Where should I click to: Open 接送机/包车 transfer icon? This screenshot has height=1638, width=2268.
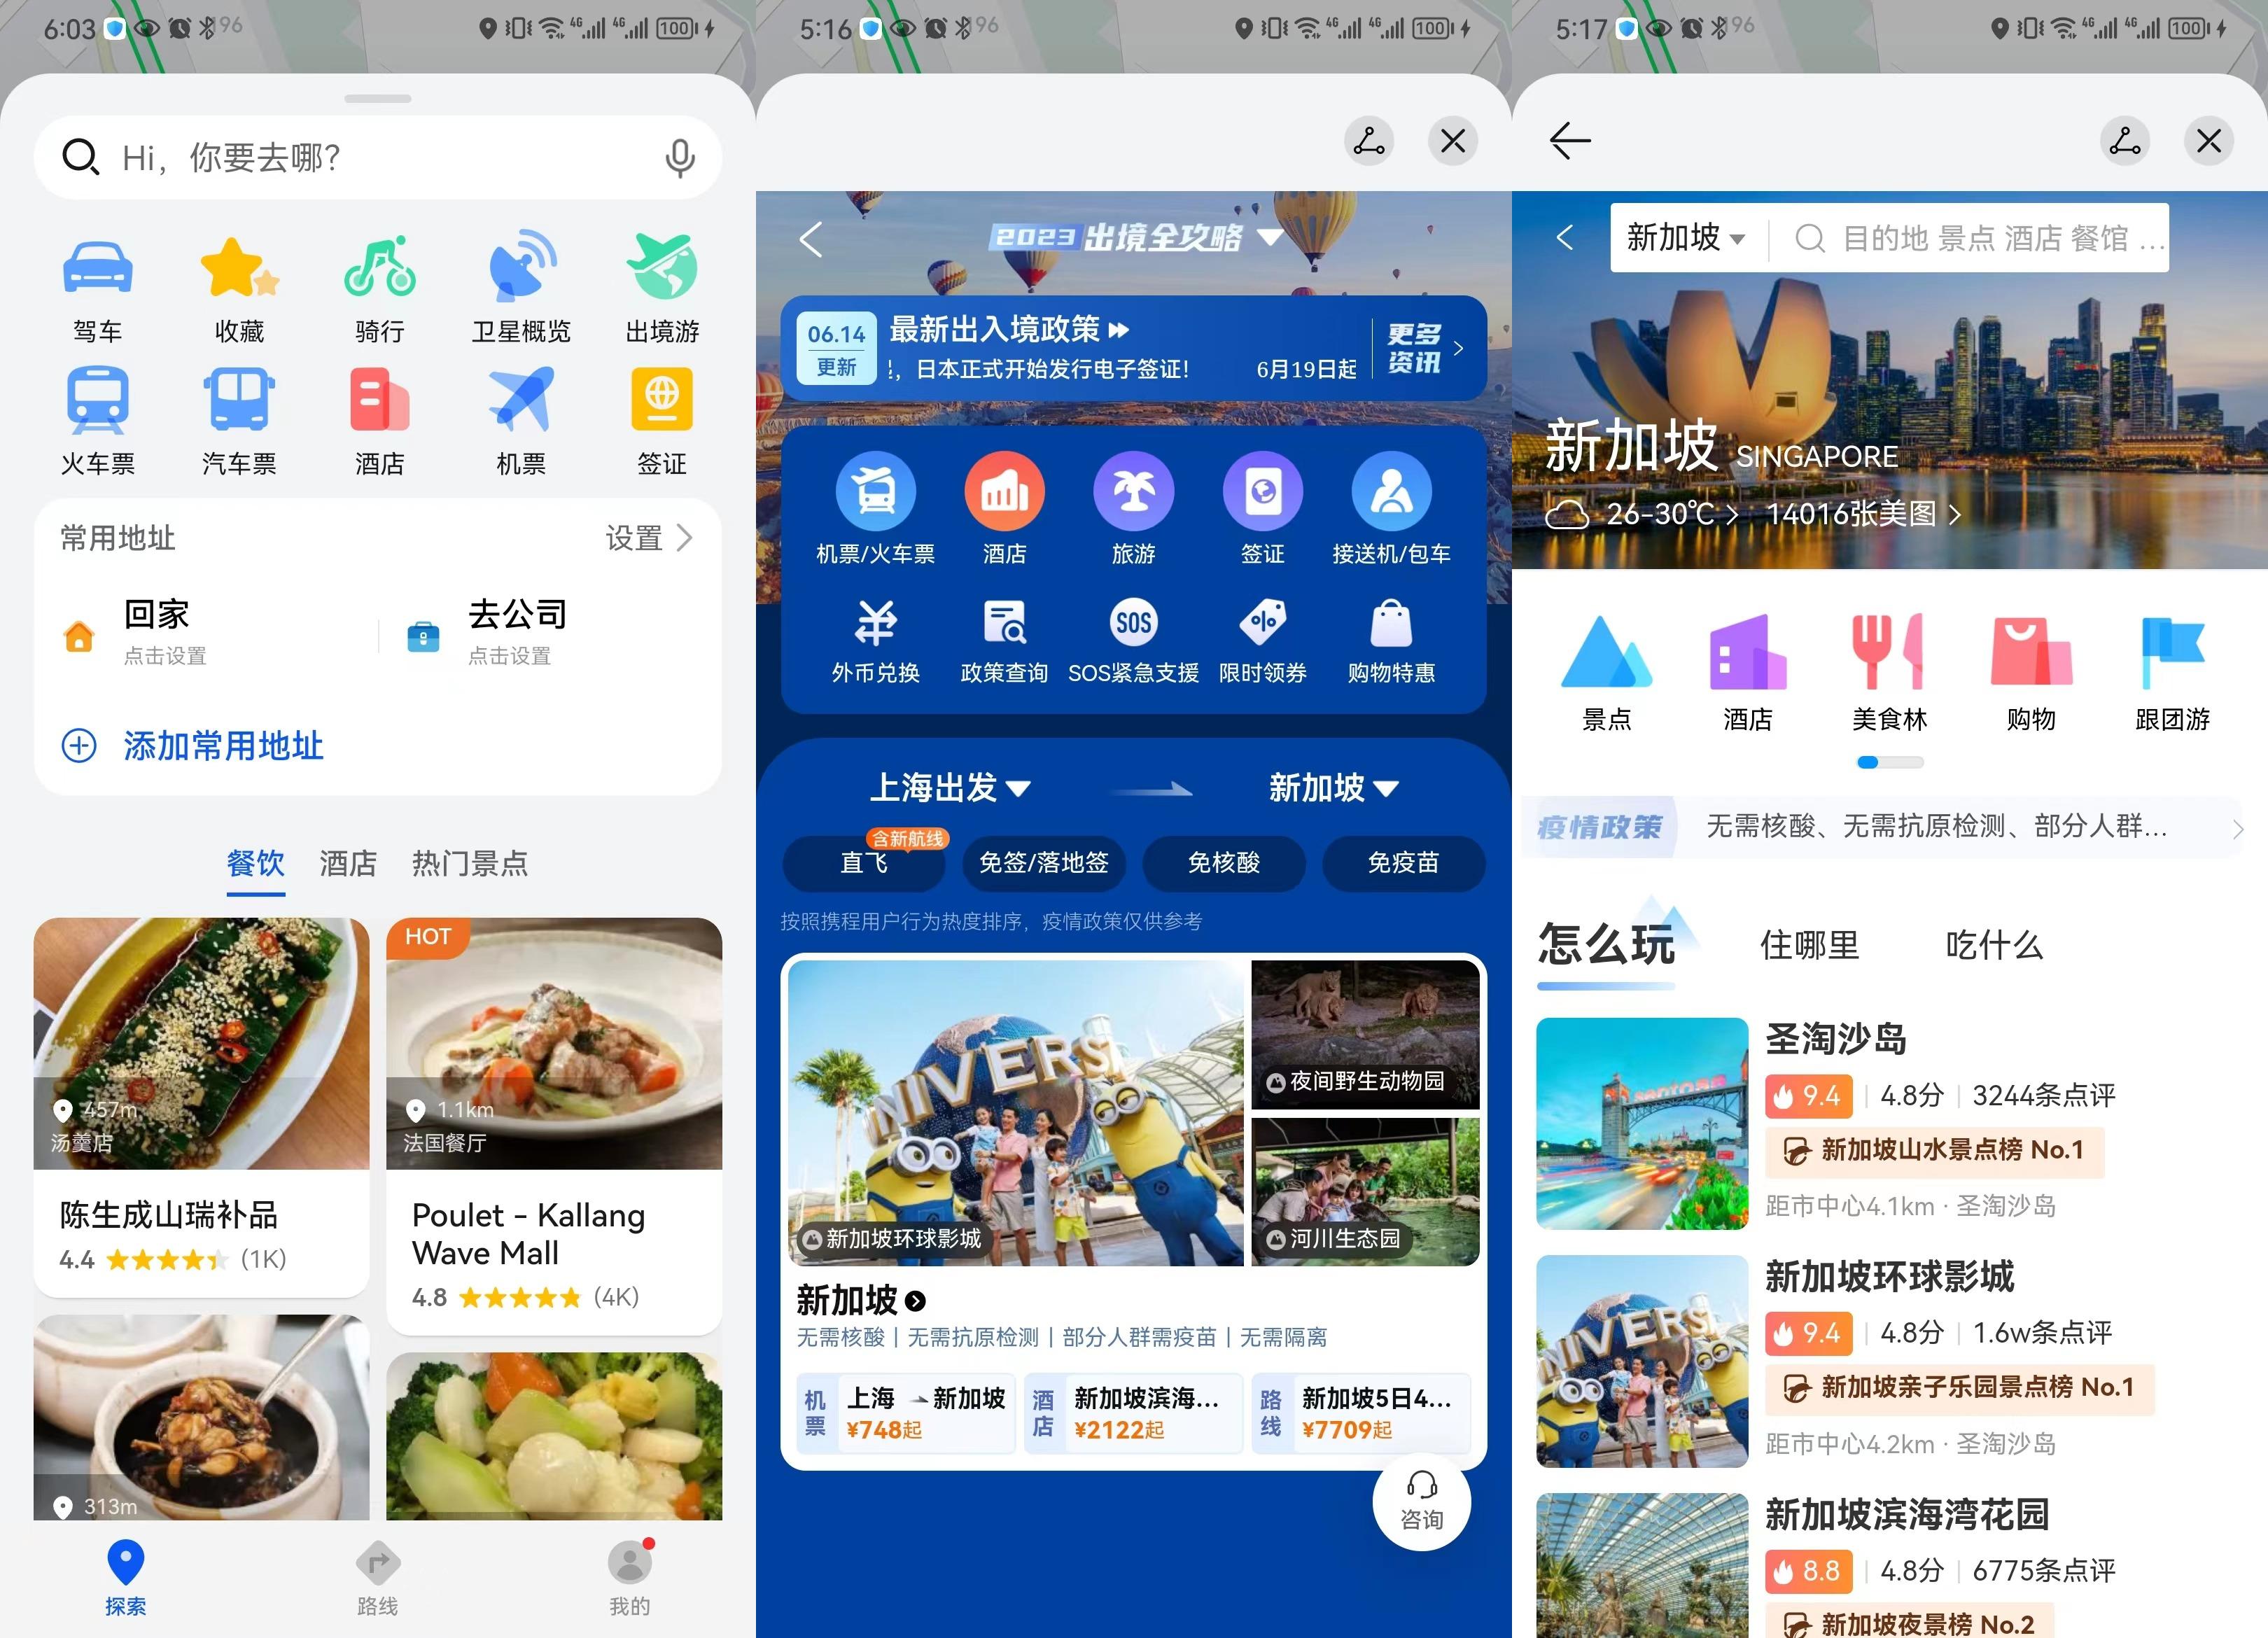pos(1391,491)
